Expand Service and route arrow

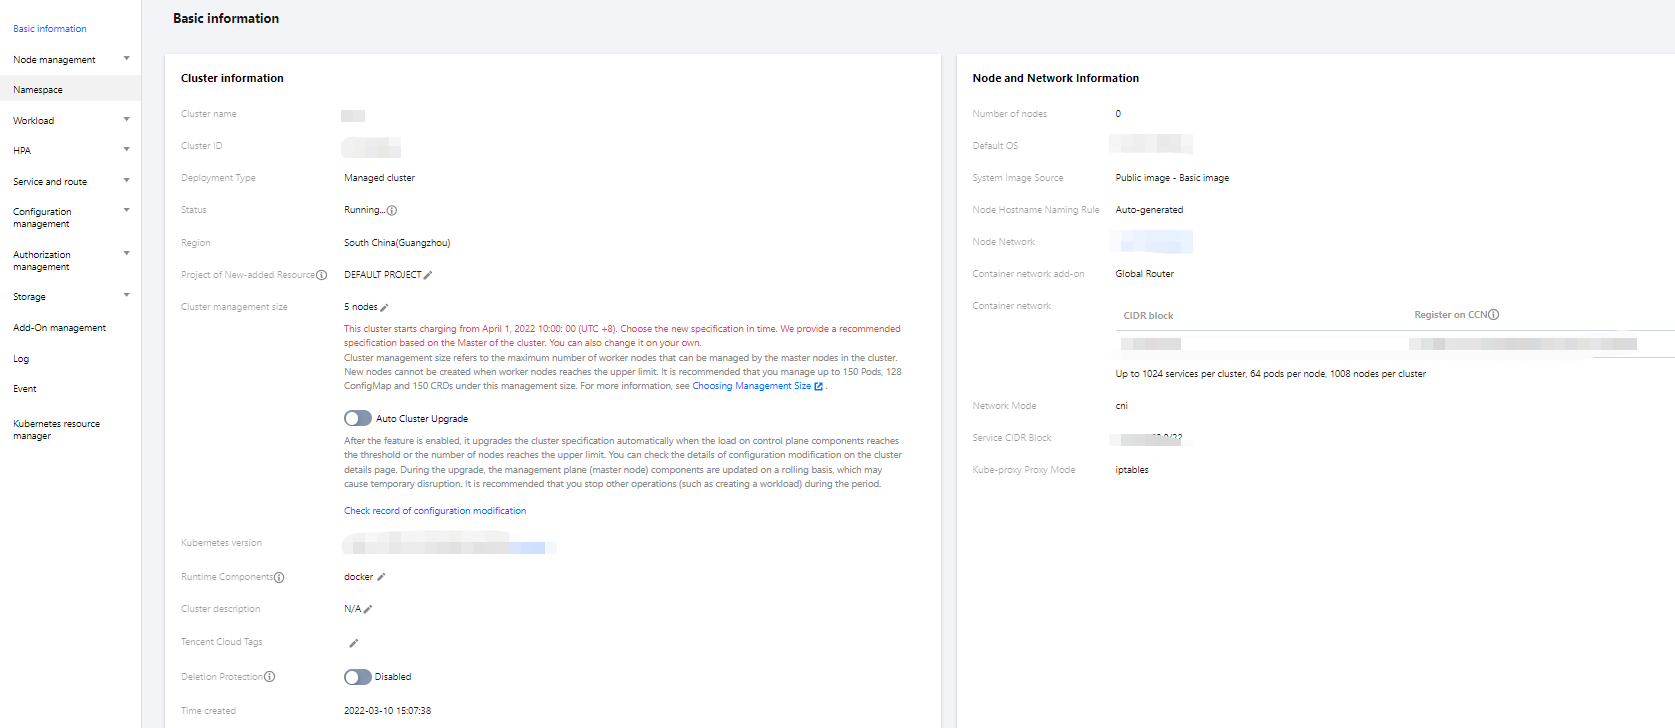click(126, 181)
